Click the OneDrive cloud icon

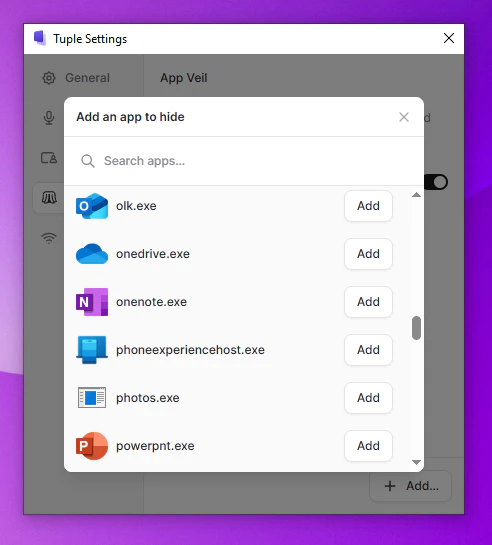pos(92,254)
